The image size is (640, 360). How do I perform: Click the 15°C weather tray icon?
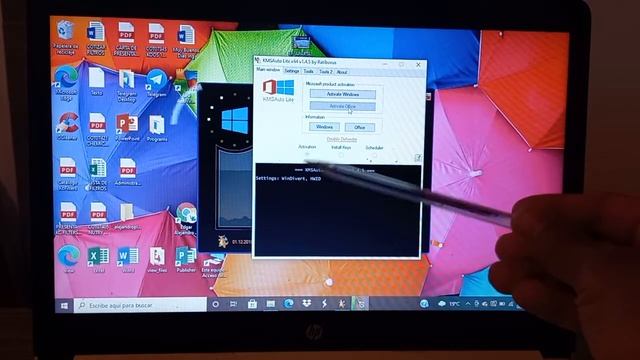click(449, 304)
